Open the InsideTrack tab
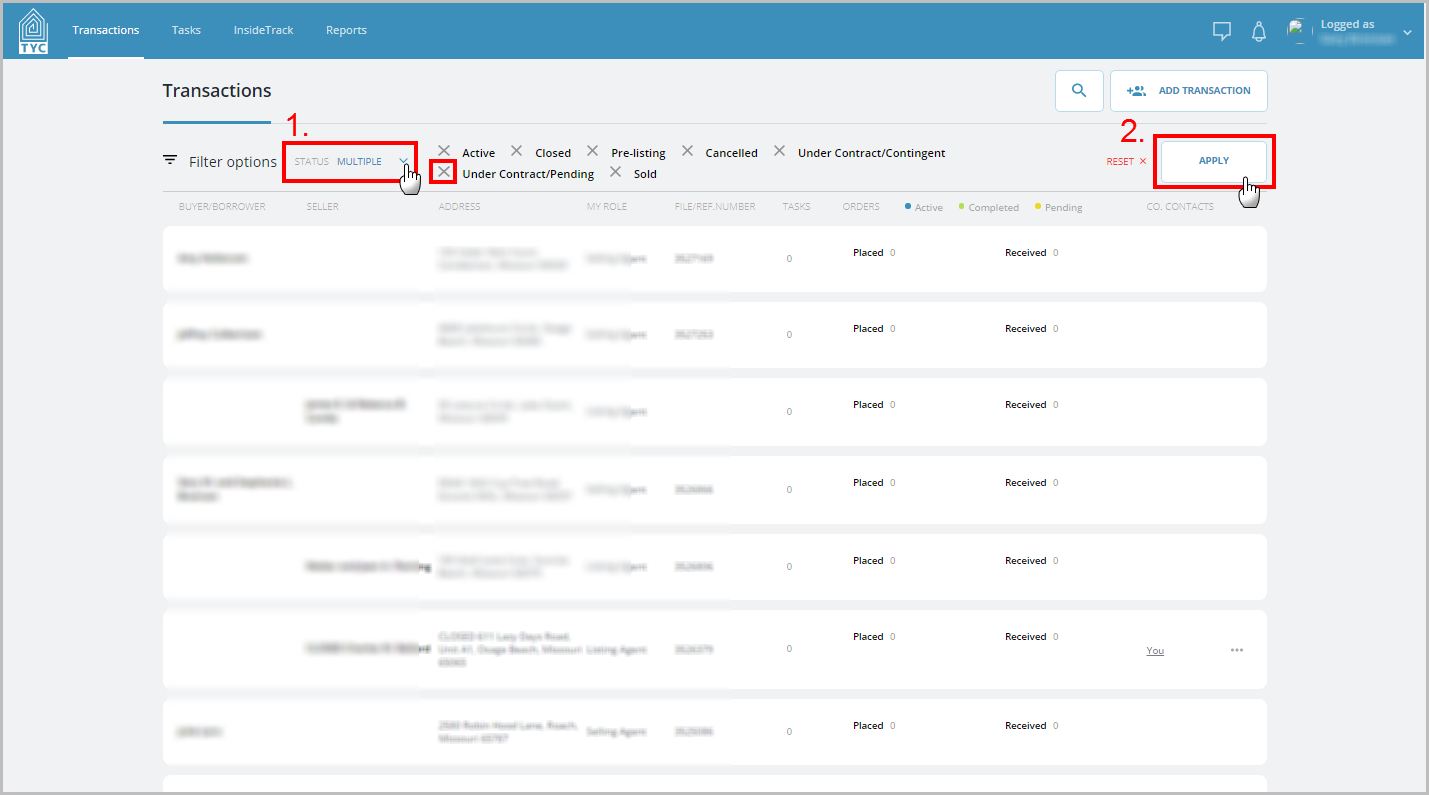Viewport: 1429px width, 795px height. [263, 30]
